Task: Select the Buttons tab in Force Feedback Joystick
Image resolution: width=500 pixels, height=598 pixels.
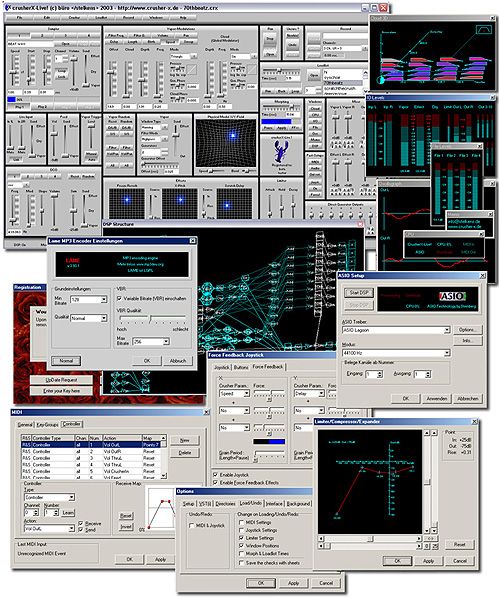Action: [241, 367]
